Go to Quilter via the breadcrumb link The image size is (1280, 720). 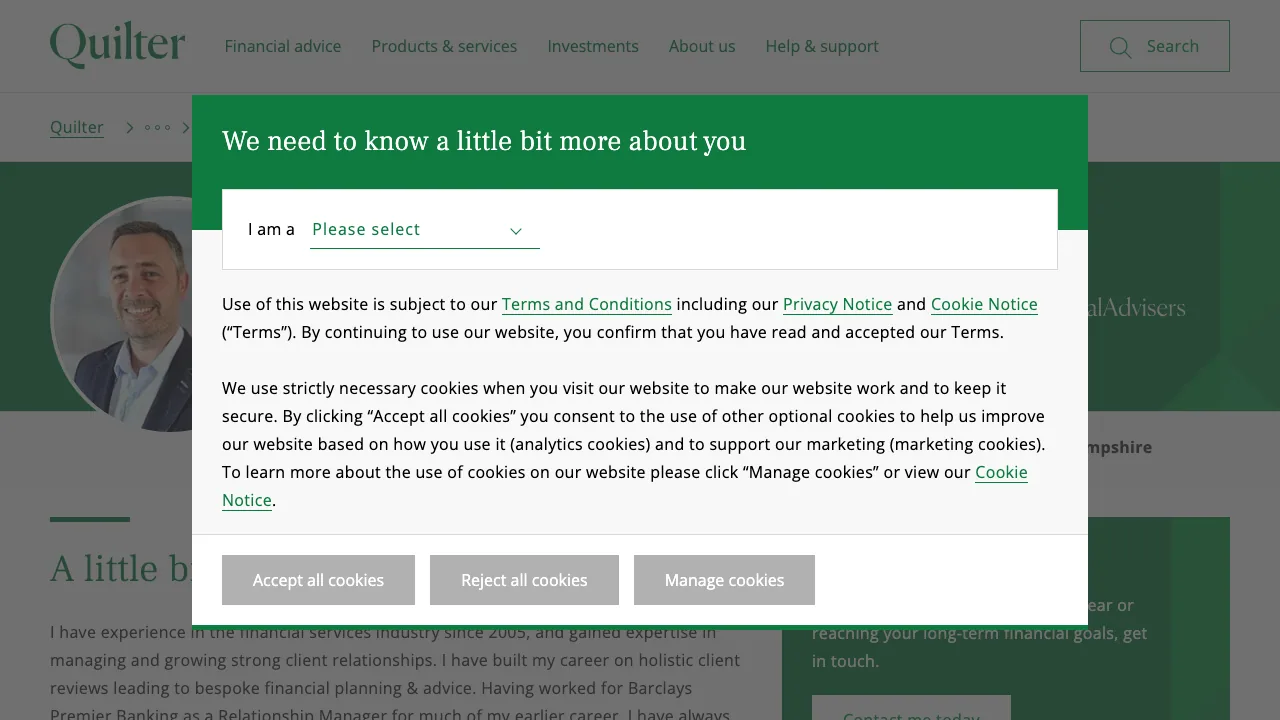(x=77, y=127)
